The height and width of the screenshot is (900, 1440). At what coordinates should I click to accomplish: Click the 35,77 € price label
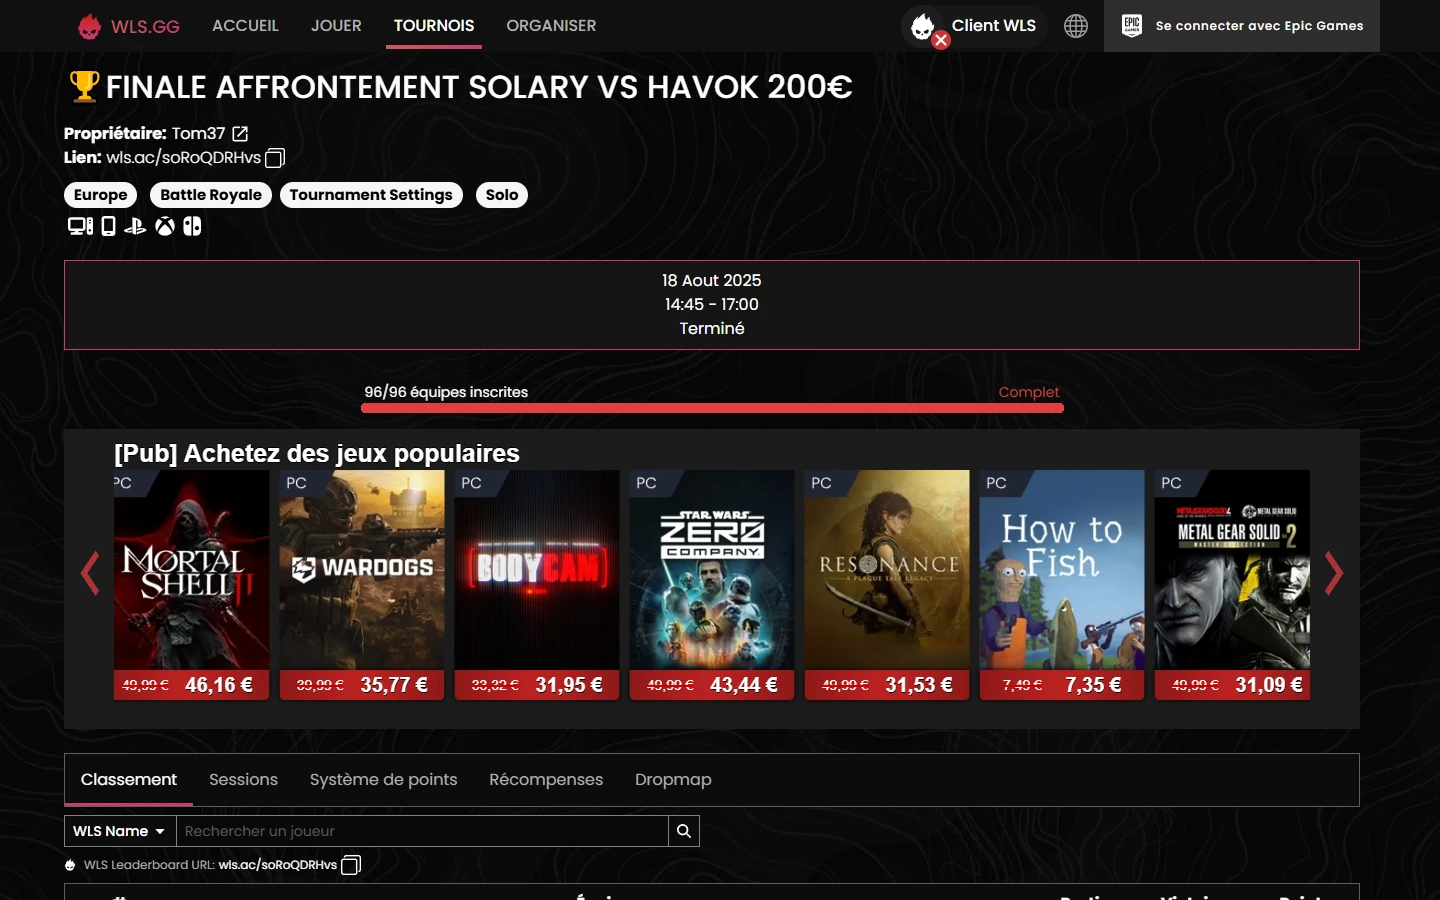[x=394, y=685]
